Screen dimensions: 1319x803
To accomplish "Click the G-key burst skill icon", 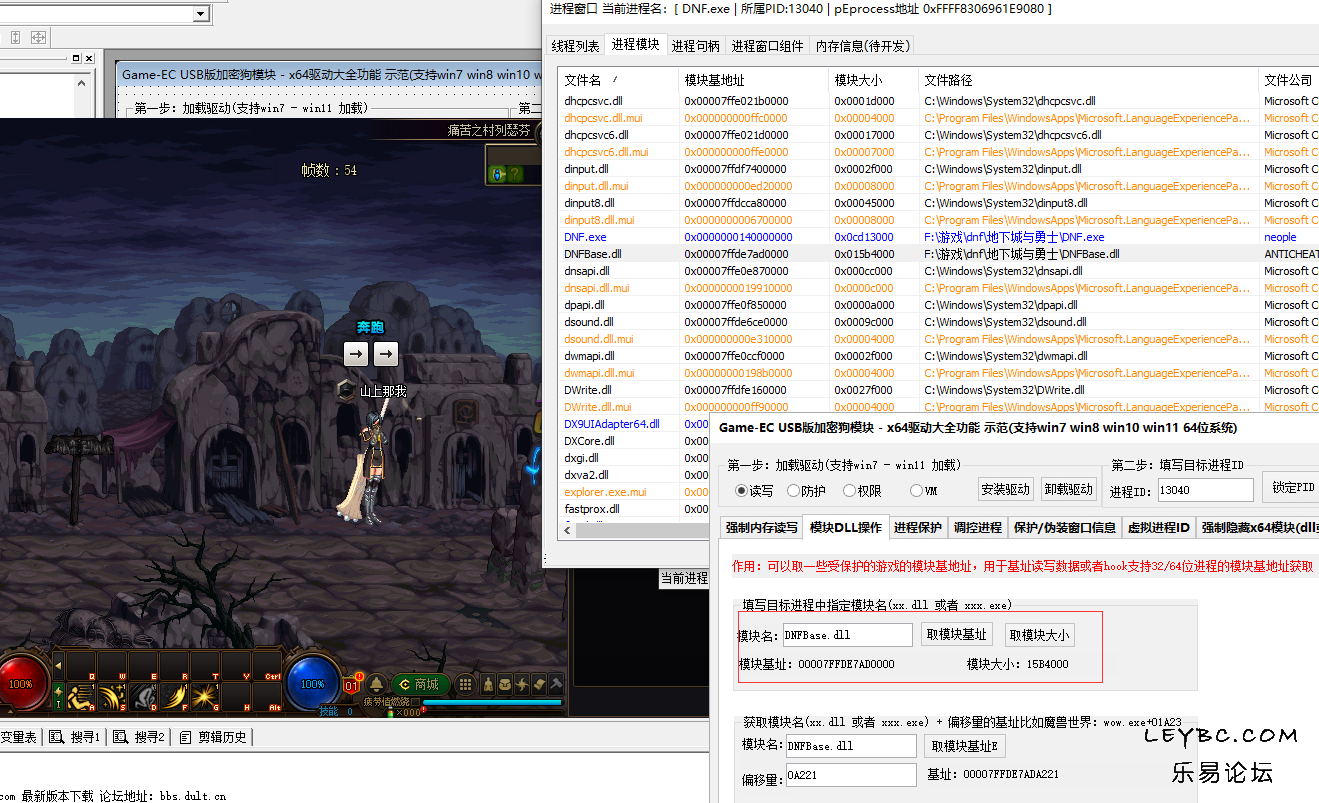I will click(205, 696).
